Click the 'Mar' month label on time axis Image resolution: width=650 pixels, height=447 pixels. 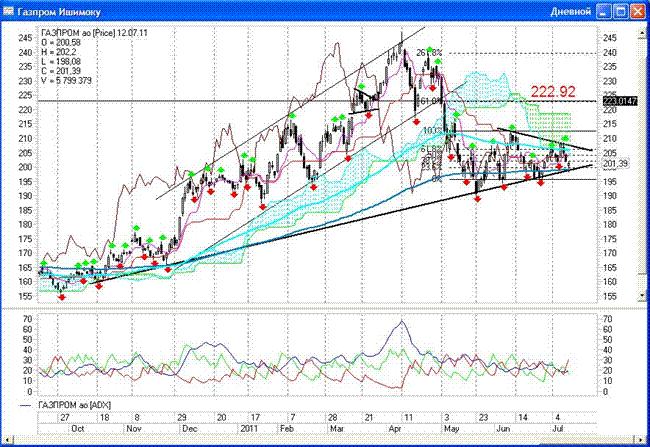coord(337,429)
